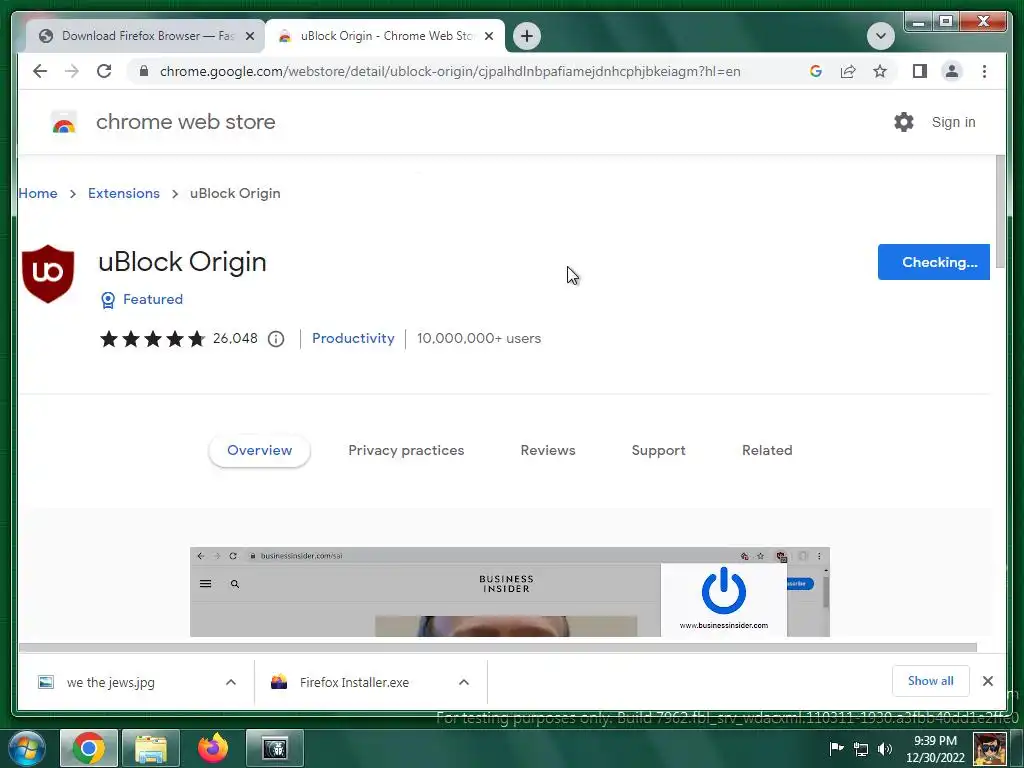Select the Overview tab
This screenshot has height=768, width=1024.
pyautogui.click(x=259, y=450)
